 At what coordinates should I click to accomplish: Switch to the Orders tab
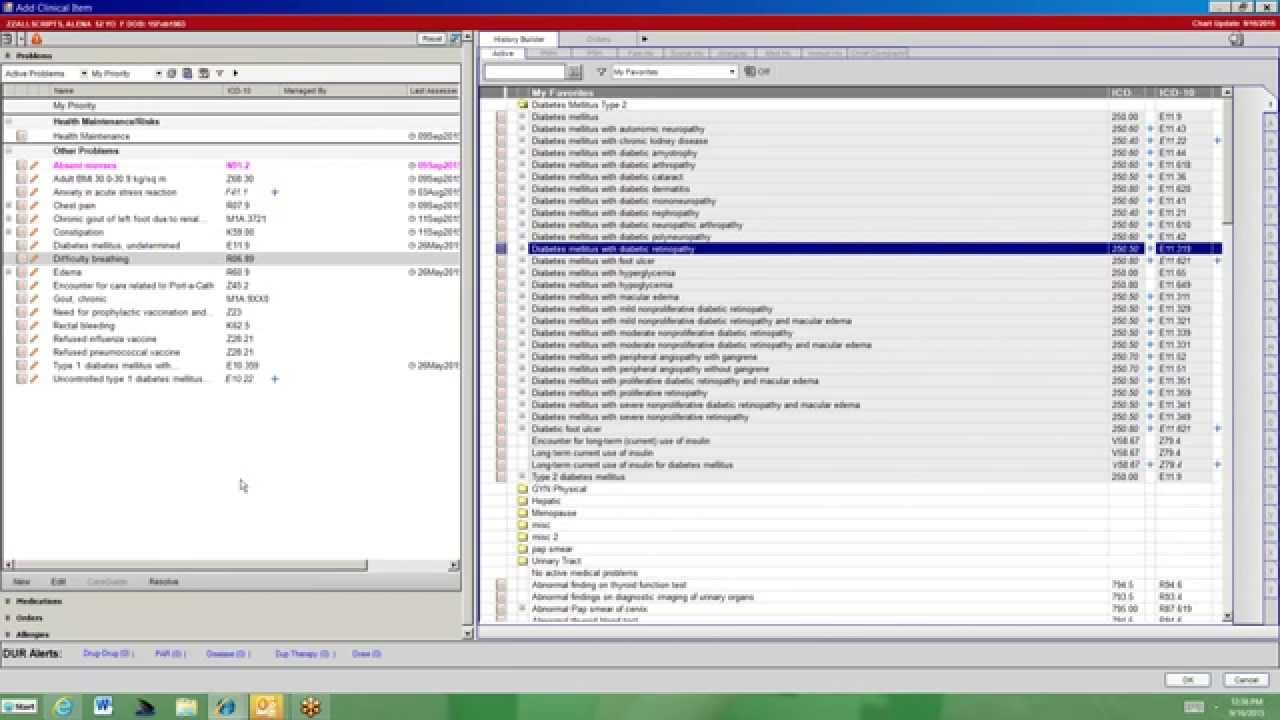coord(598,39)
